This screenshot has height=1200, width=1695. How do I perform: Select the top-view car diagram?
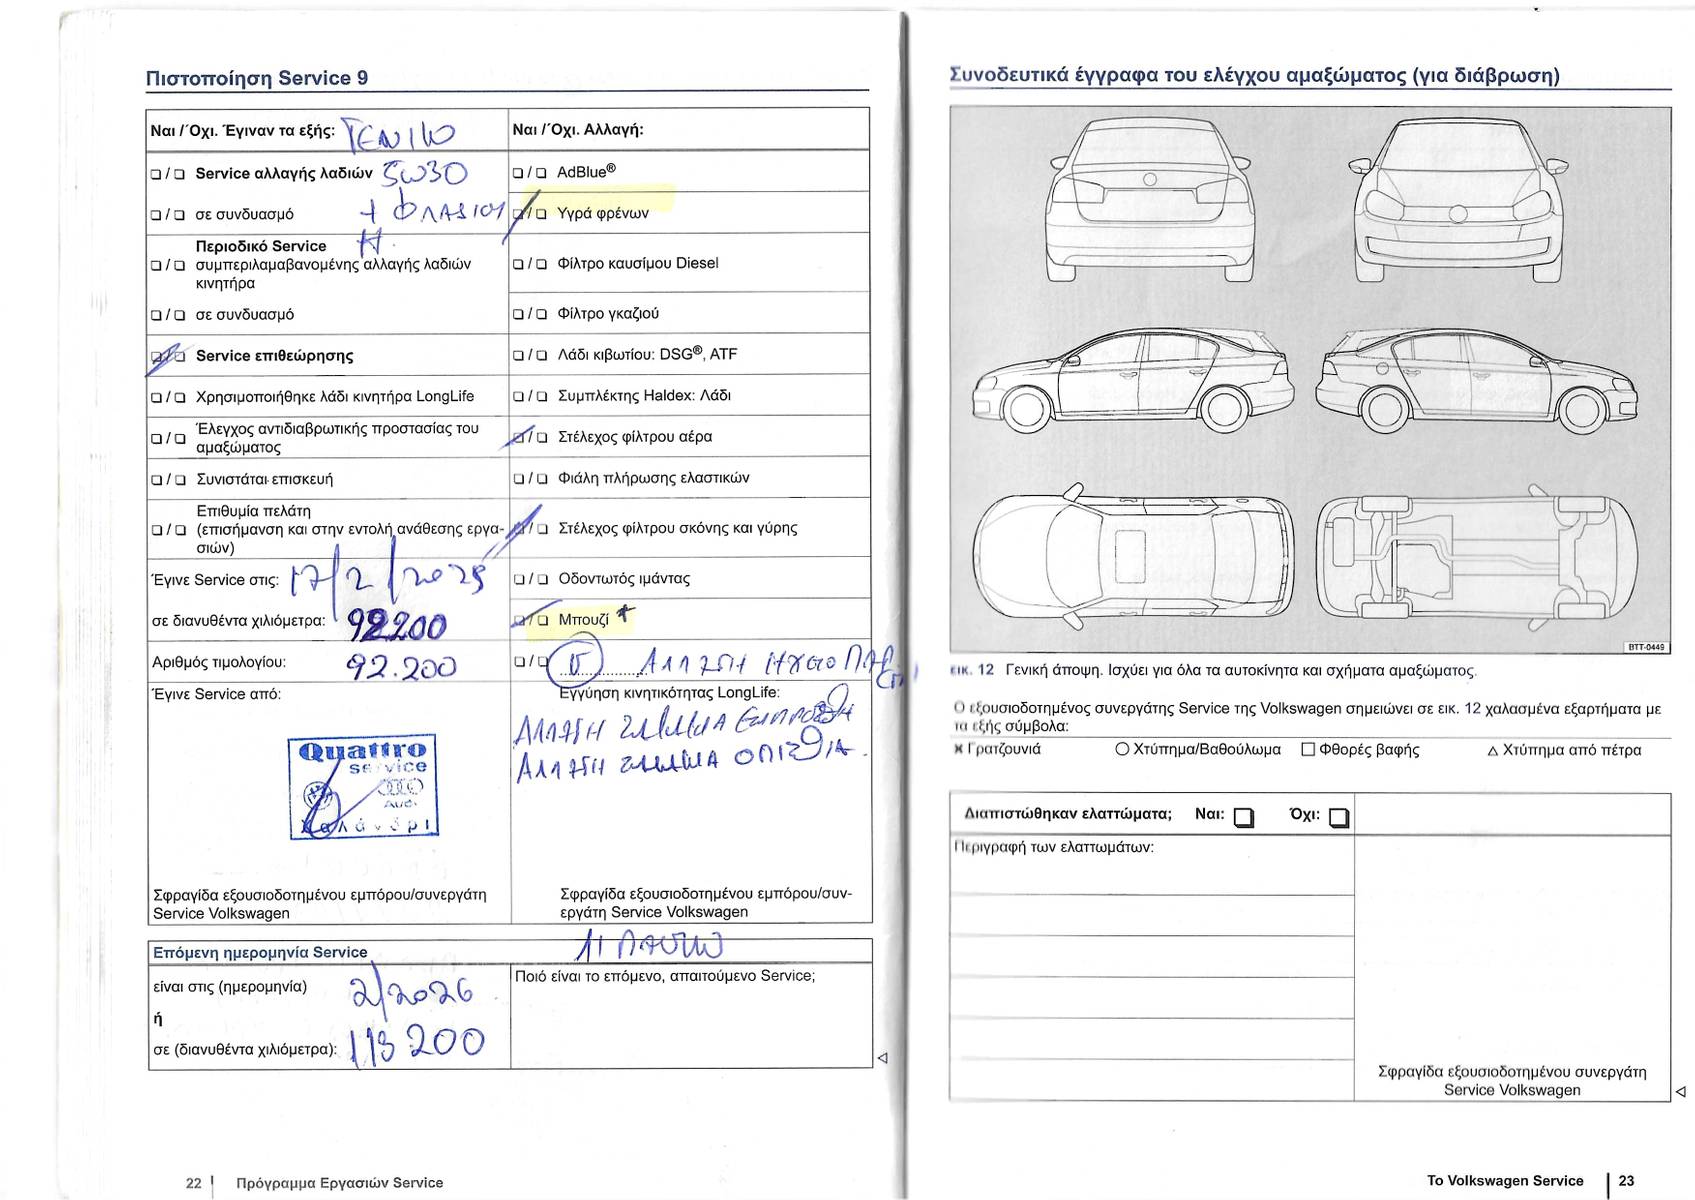click(x=1133, y=557)
